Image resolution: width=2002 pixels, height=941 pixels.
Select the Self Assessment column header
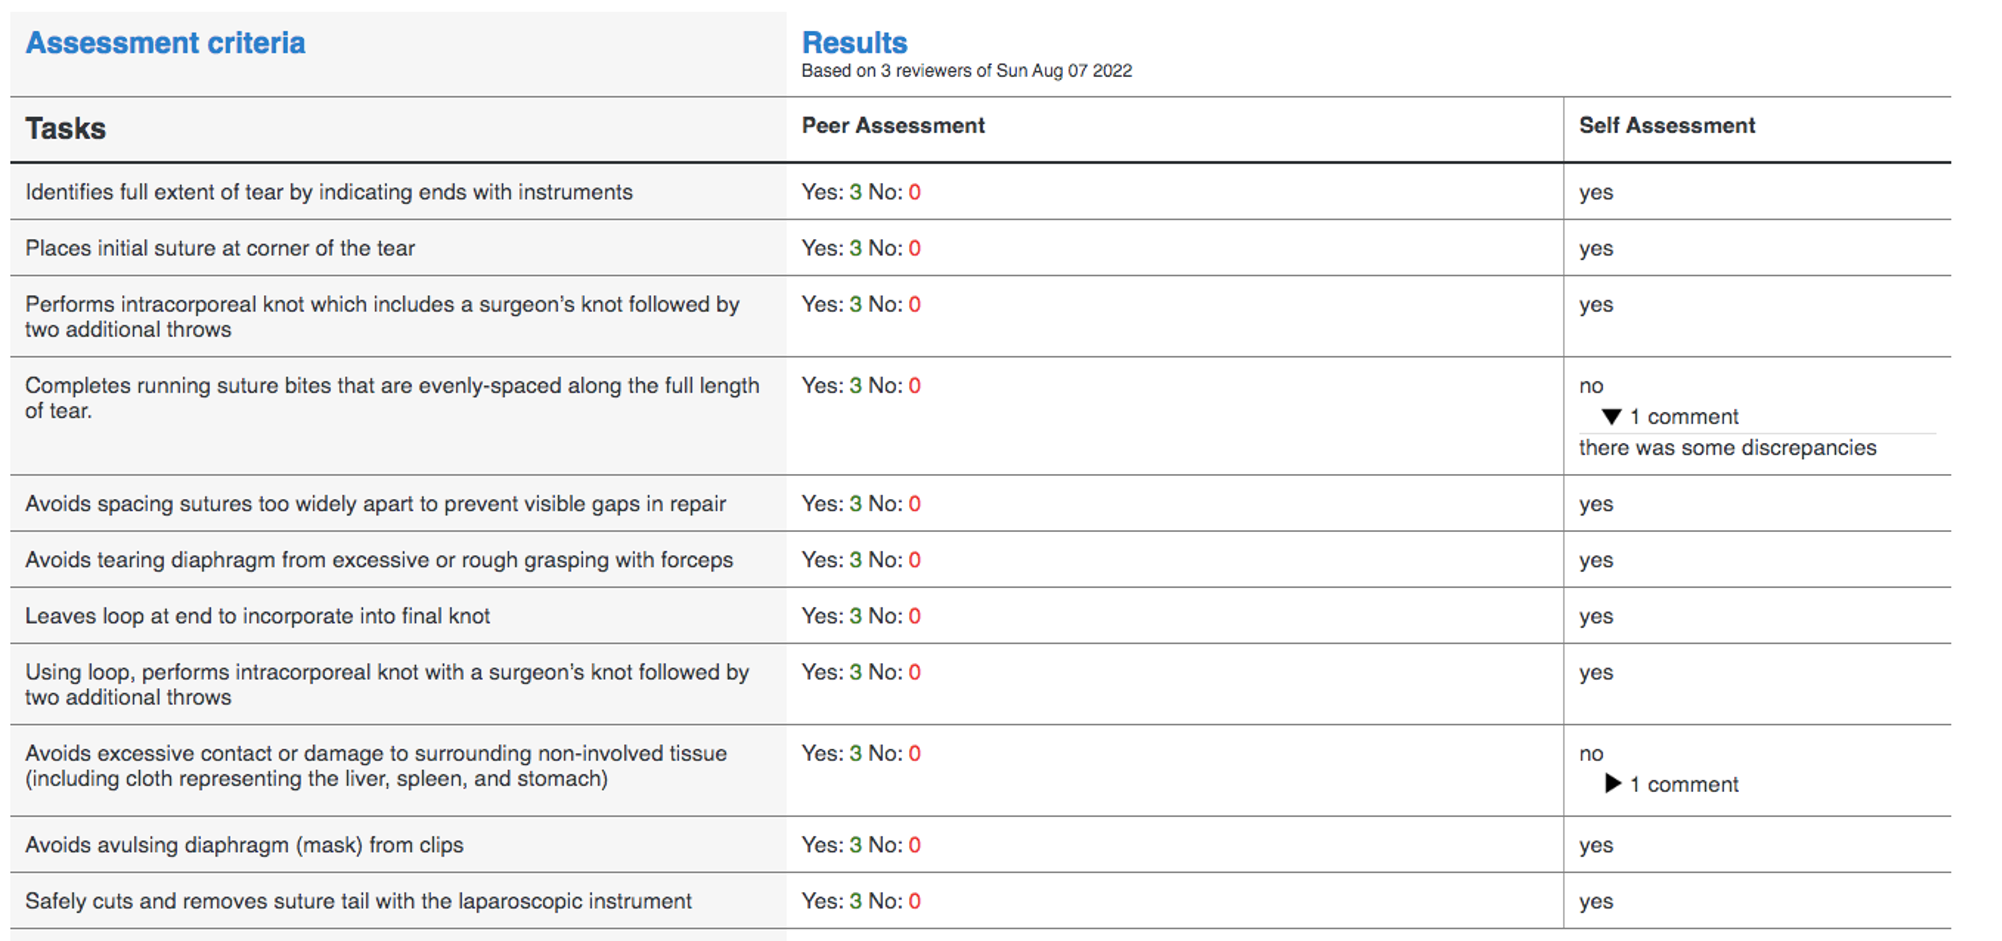1667,126
